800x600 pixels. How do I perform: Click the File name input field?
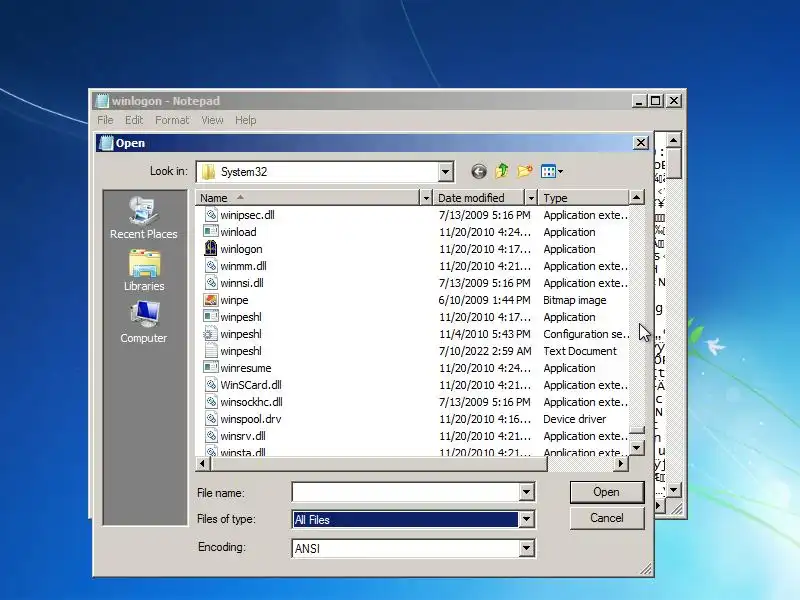(406, 492)
